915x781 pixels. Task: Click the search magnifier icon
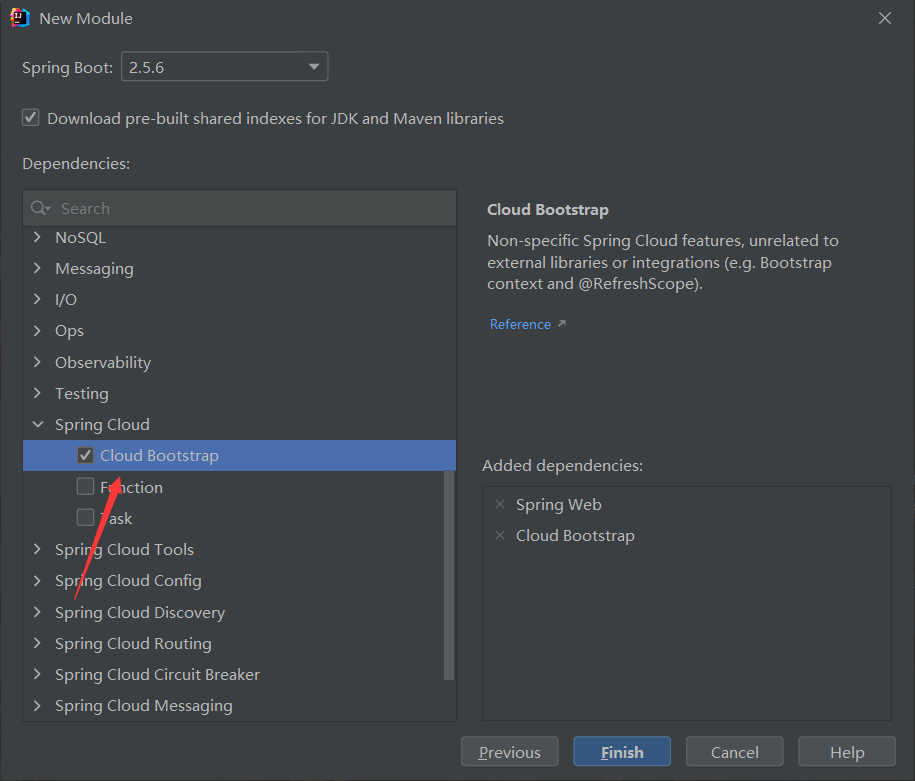40,208
